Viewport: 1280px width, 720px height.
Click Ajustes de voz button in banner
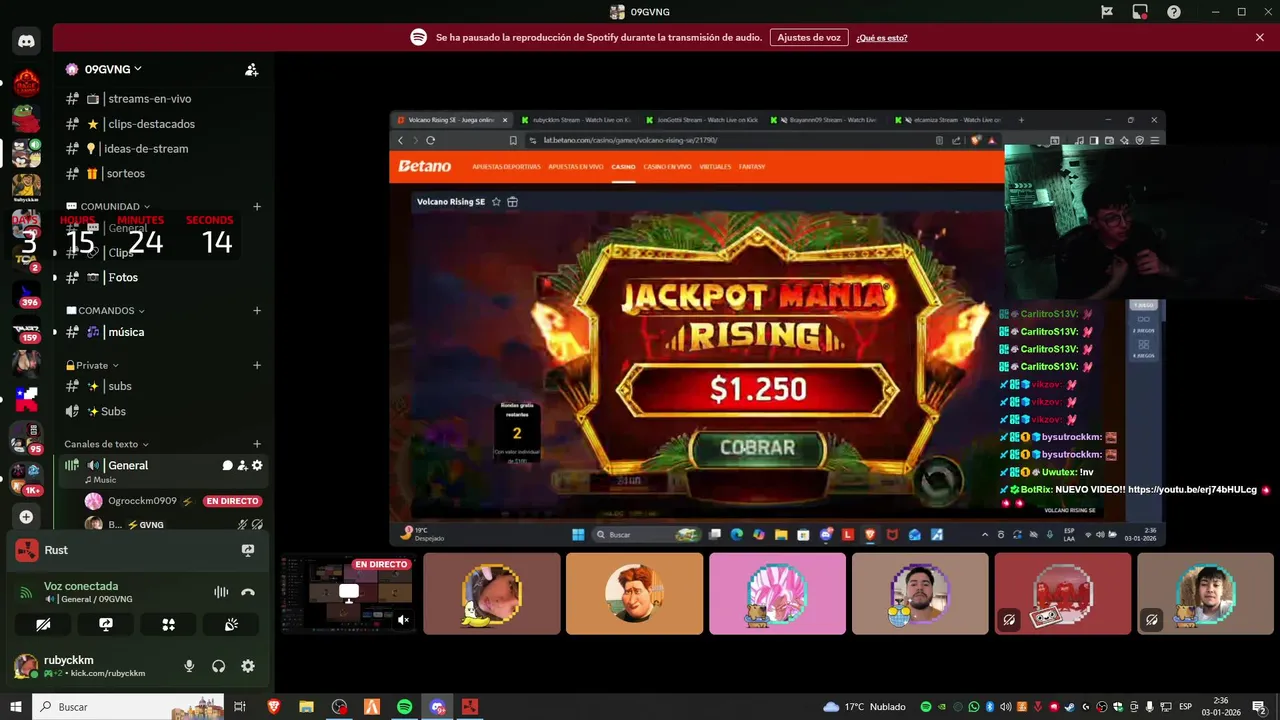(809, 37)
